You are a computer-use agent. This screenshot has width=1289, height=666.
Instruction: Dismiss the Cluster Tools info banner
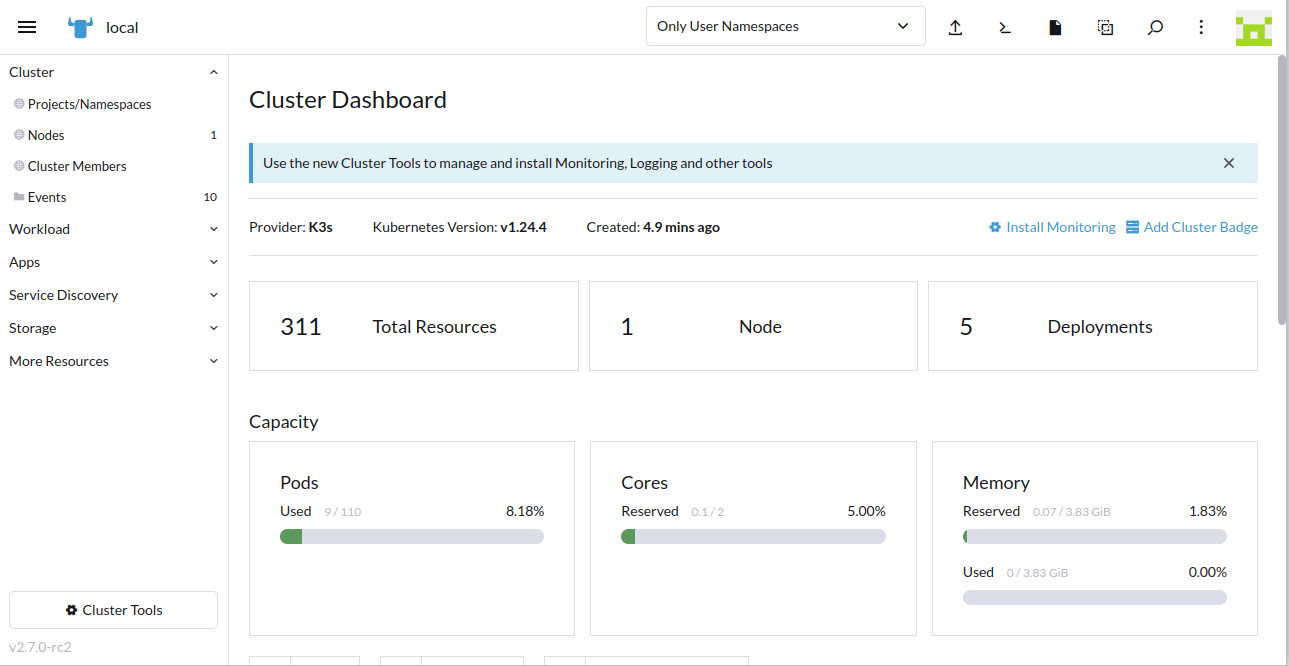[1229, 163]
